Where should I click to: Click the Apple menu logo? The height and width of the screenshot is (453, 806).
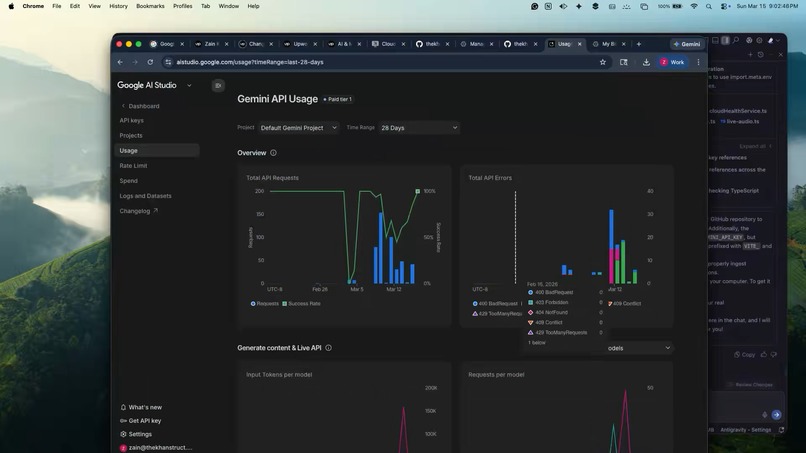11,6
